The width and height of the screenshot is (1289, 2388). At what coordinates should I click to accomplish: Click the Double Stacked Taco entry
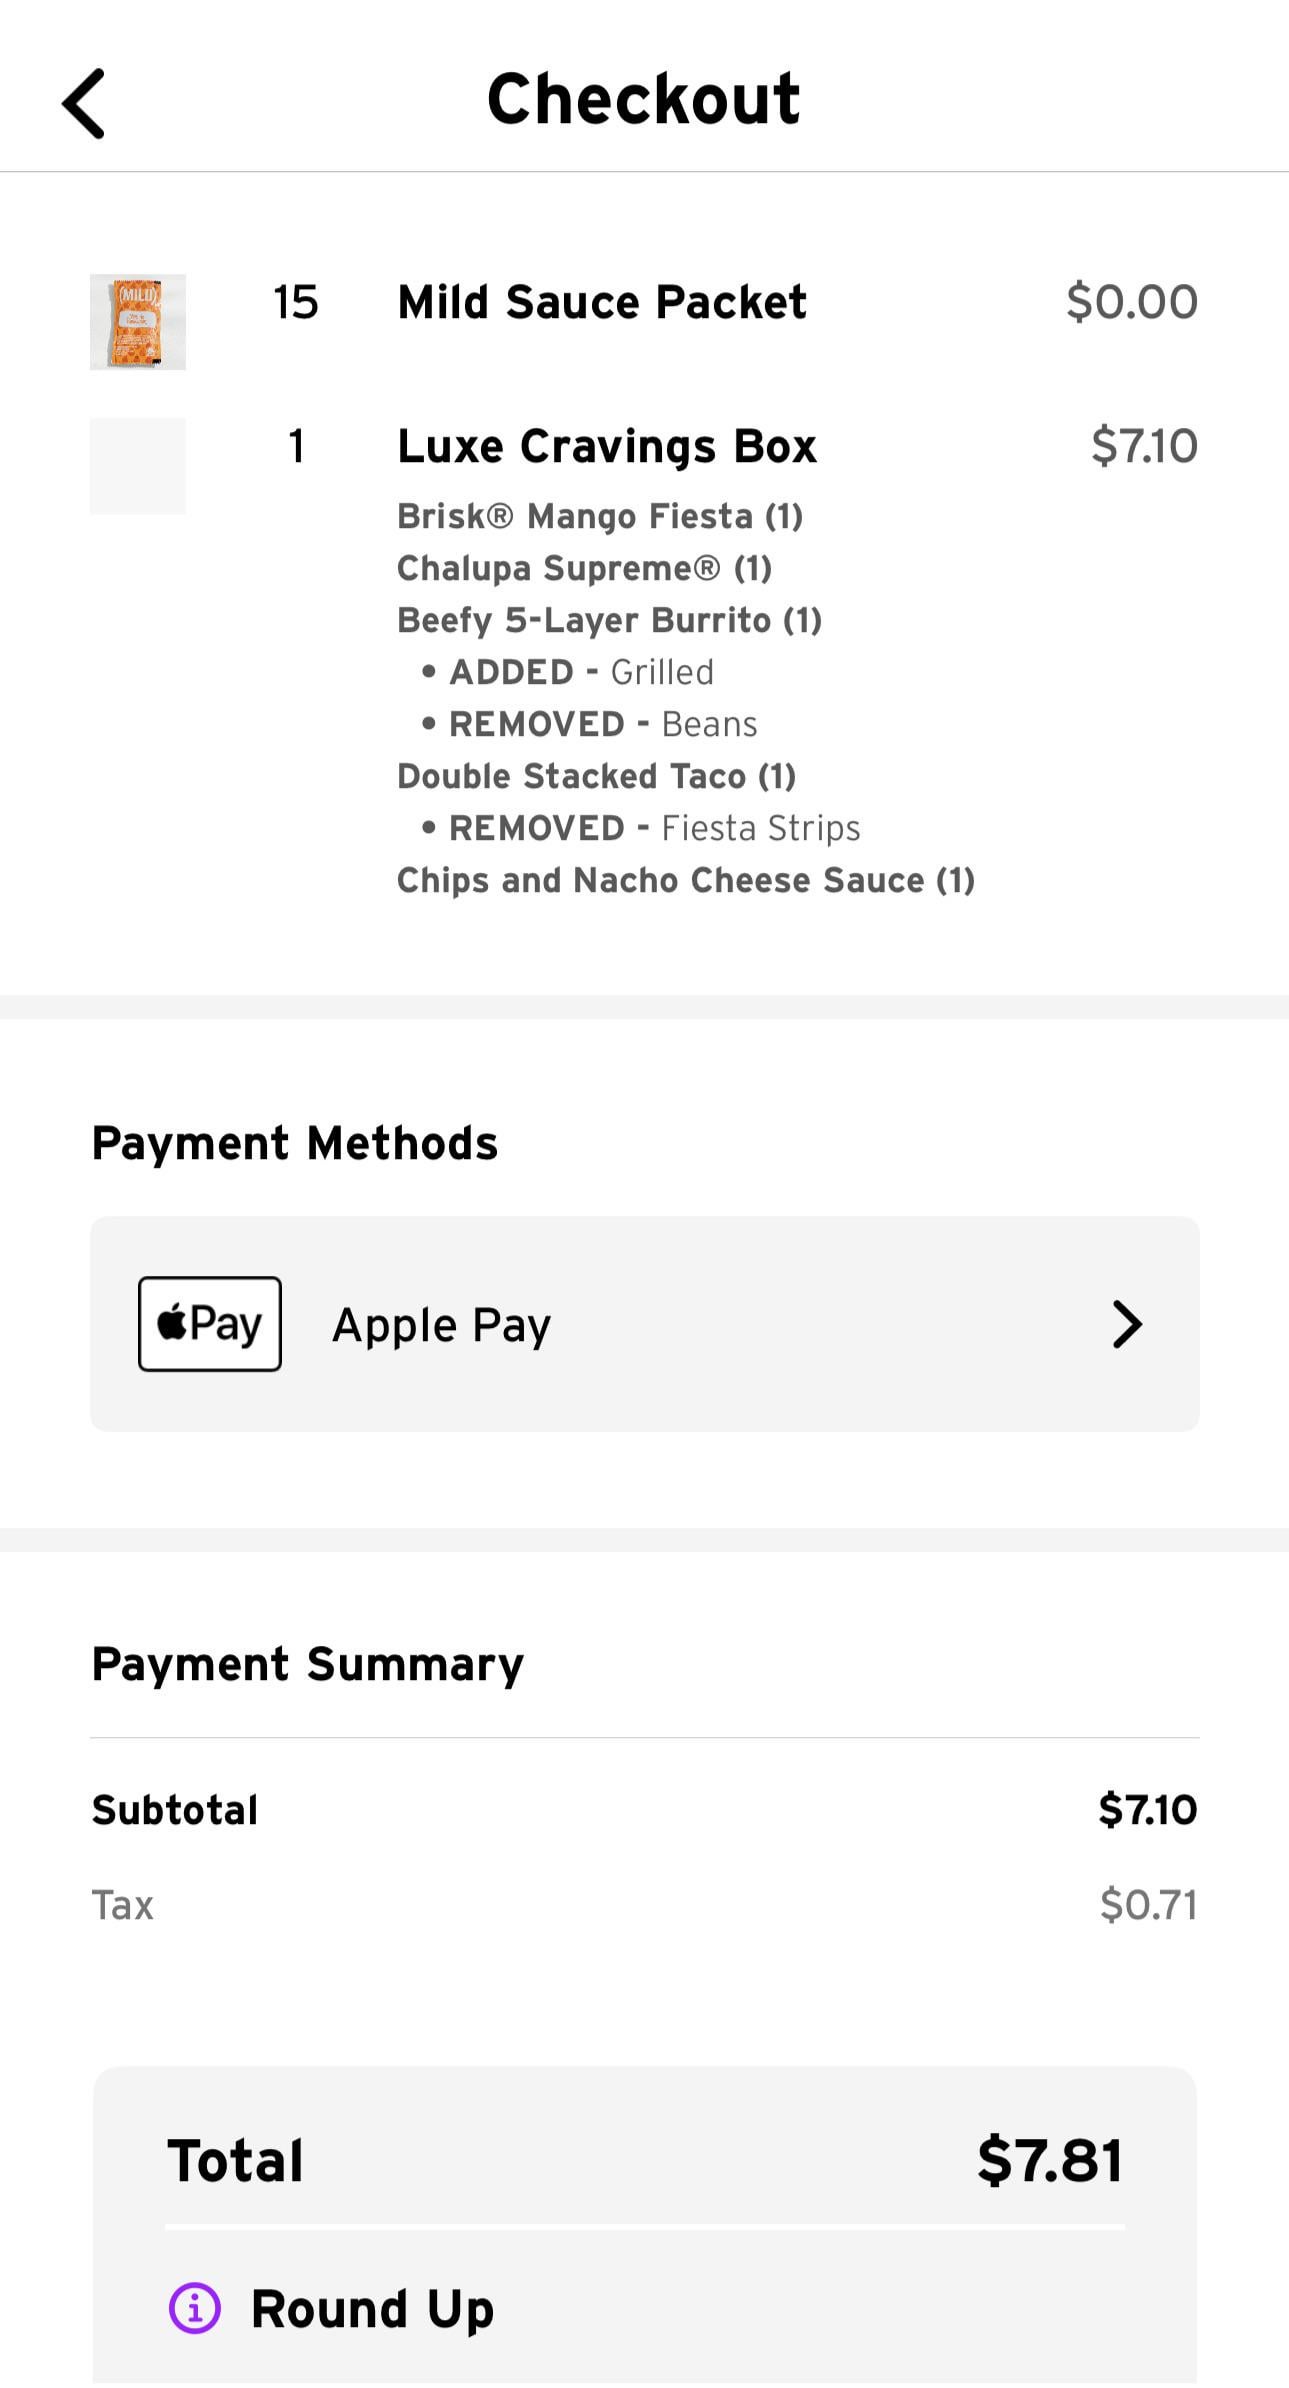[x=596, y=776]
